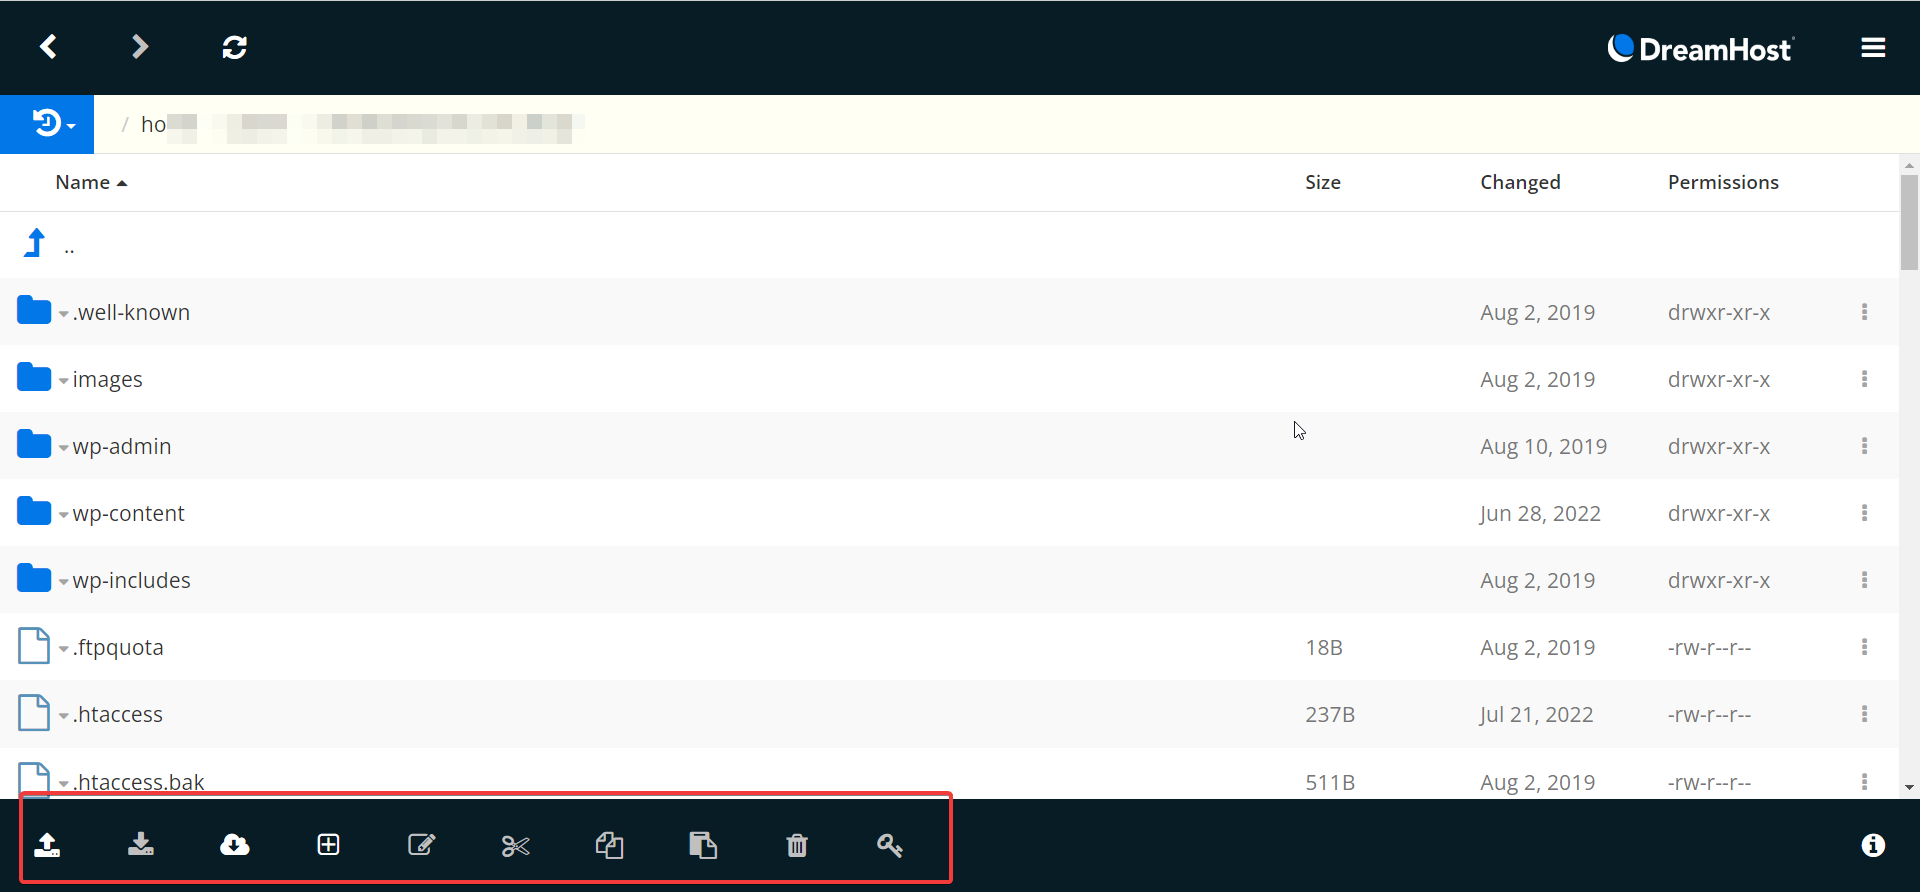Open more options for wp-content row
This screenshot has height=892, width=1920.
click(x=1864, y=513)
